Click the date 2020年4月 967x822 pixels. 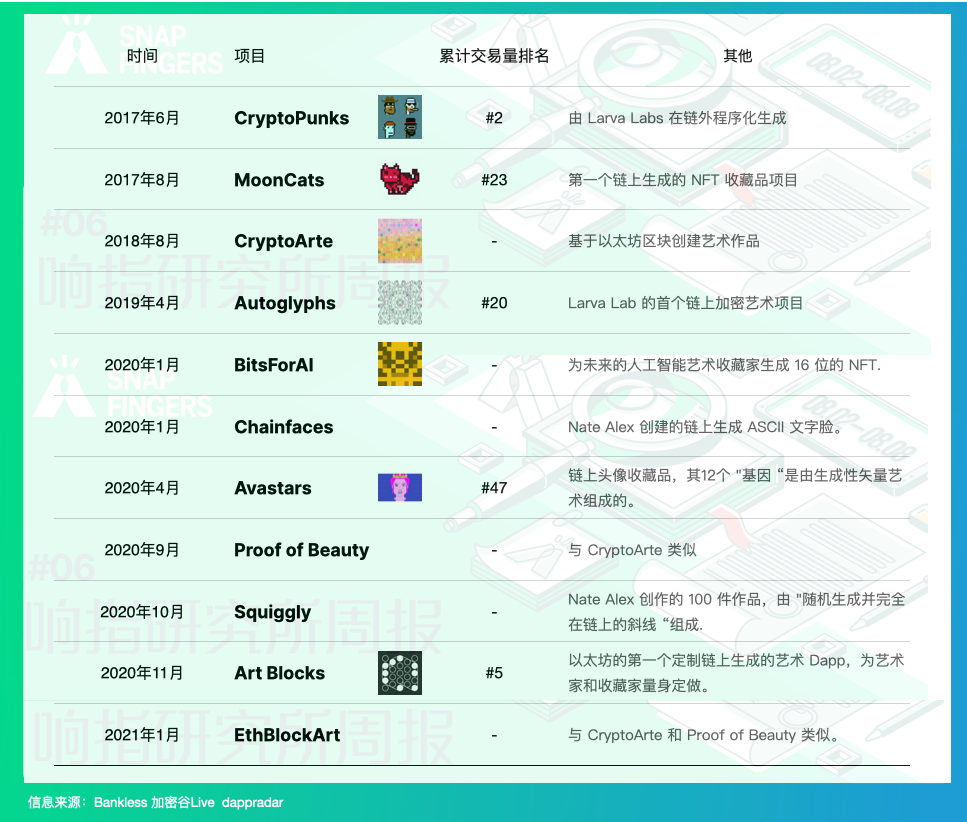pyautogui.click(x=142, y=488)
